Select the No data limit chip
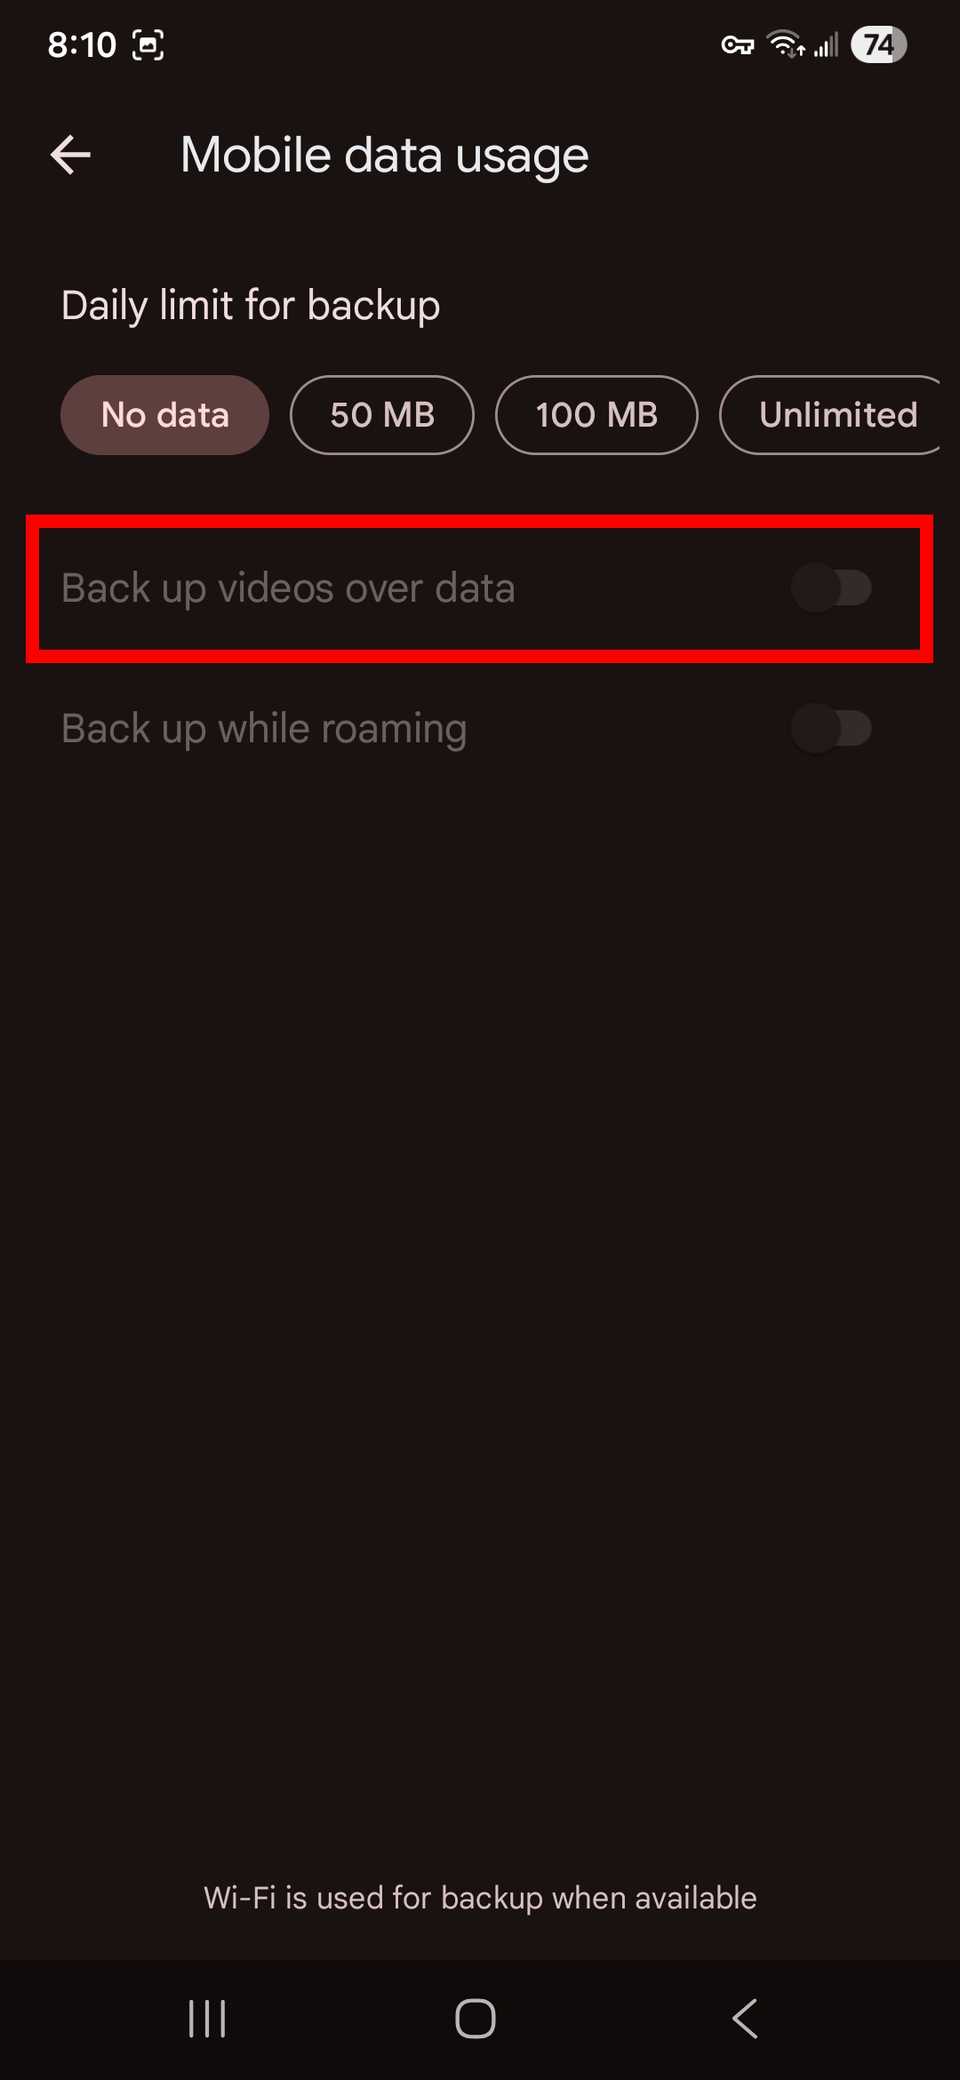 click(165, 415)
